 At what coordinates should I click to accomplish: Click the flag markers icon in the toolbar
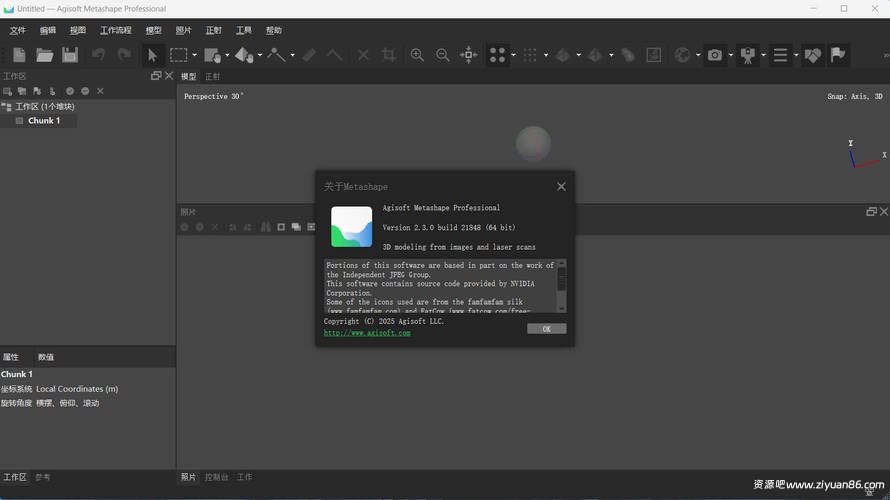[x=838, y=55]
